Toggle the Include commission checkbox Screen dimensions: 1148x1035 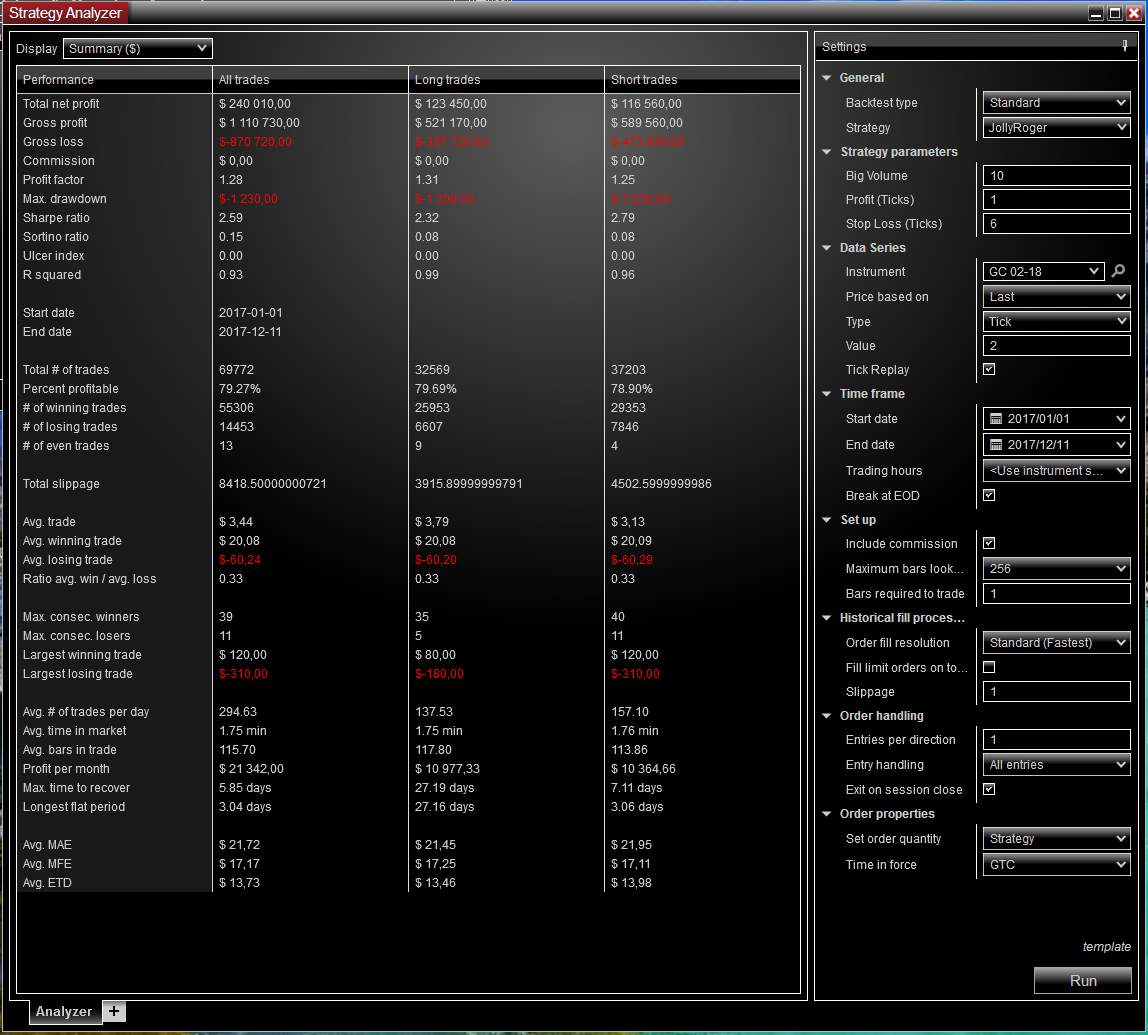pyautogui.click(x=989, y=543)
